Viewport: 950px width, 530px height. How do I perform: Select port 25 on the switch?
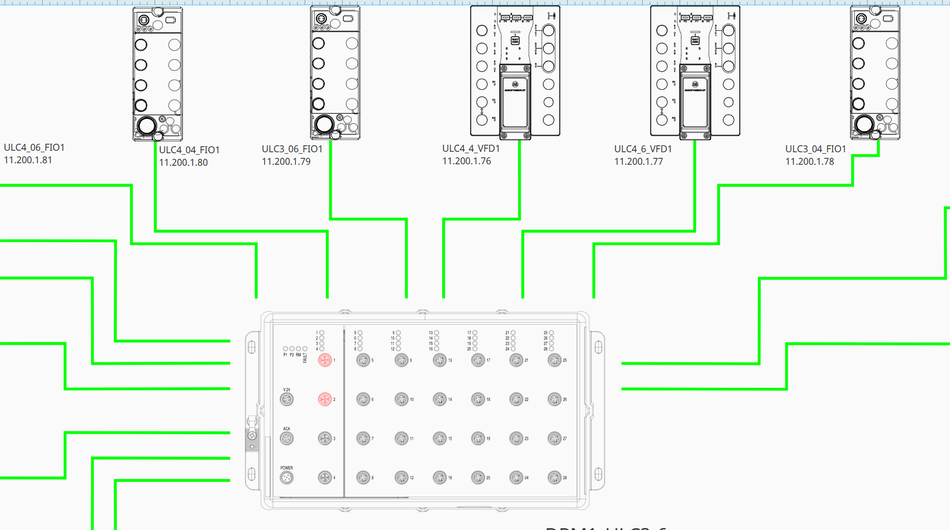[554, 360]
